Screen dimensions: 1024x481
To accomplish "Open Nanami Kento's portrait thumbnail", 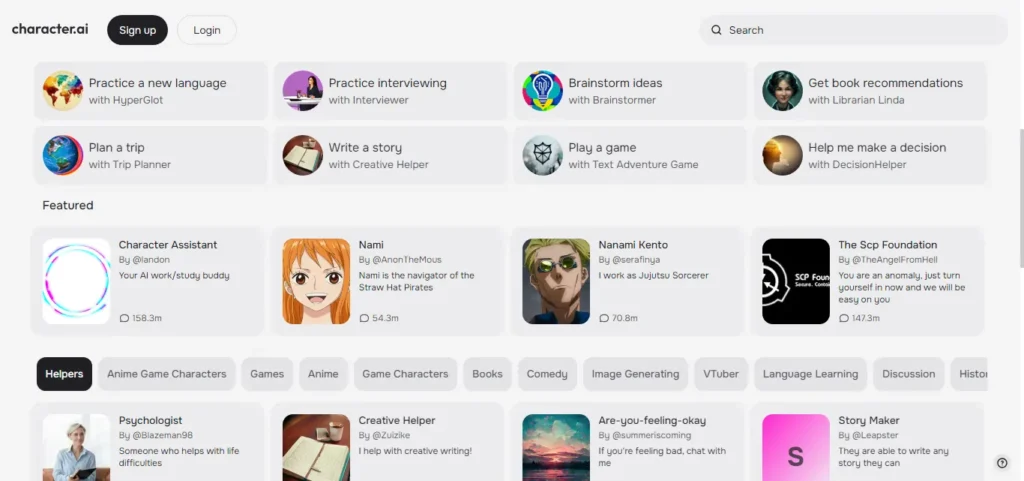I will [x=556, y=281].
